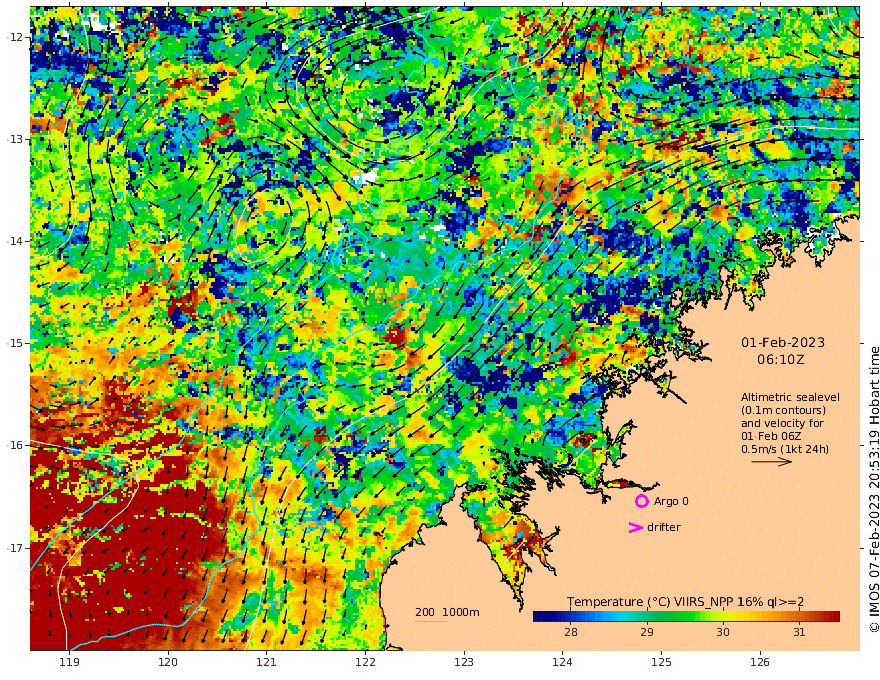Click longitude axis label 124
The image size is (880, 680).
click(562, 663)
